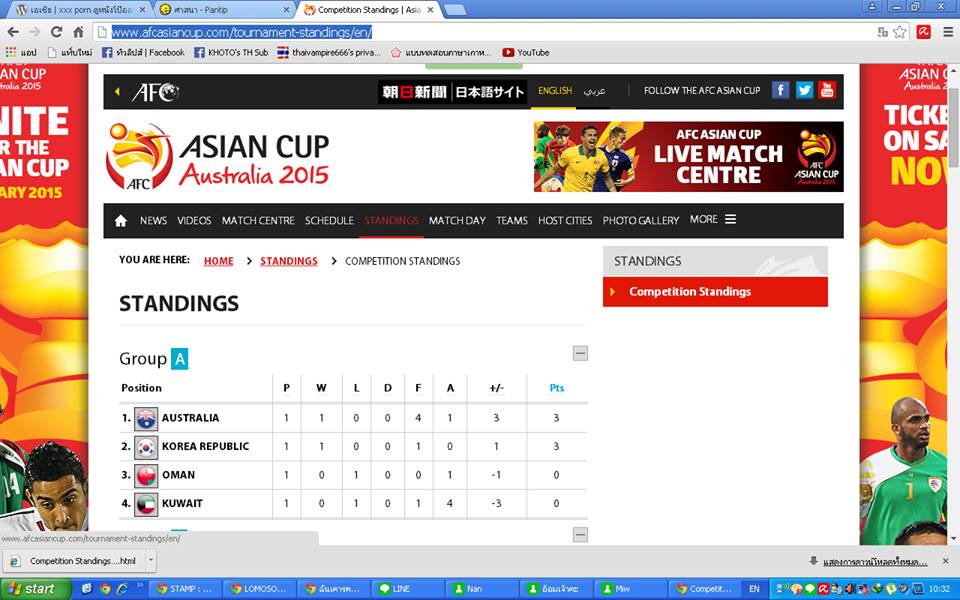Select Competition Standings in the sidebar

point(715,291)
